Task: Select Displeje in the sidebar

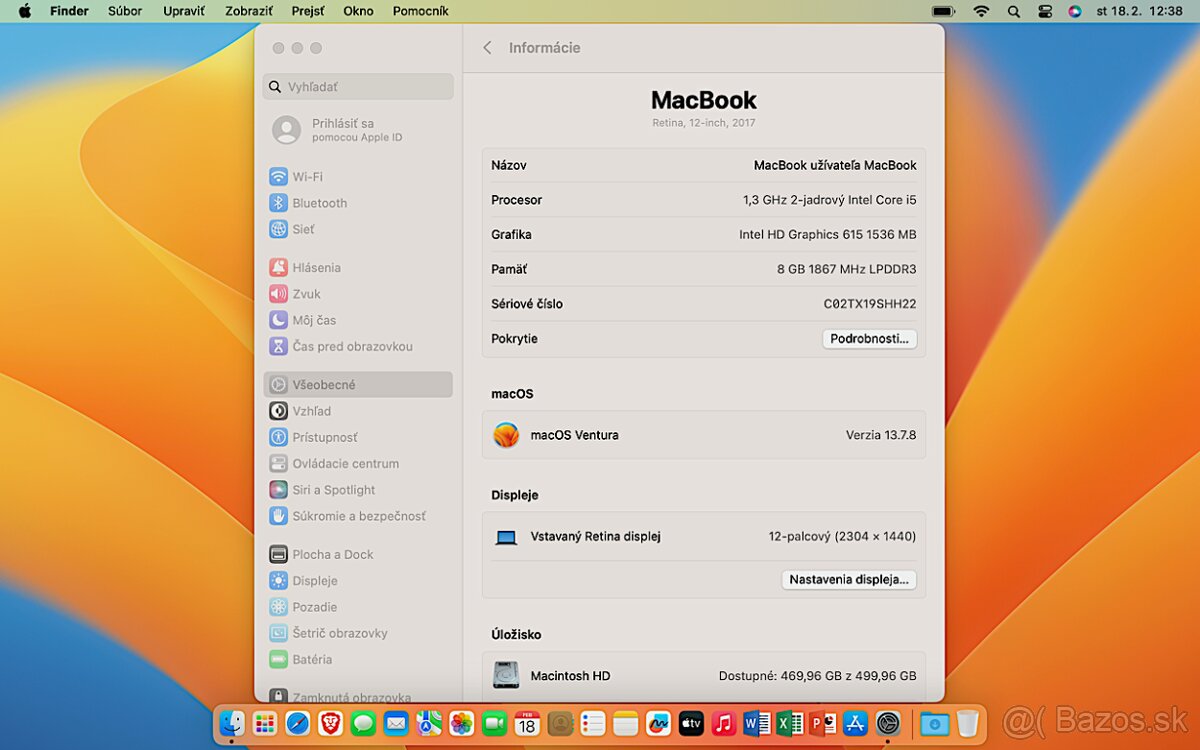Action: (x=314, y=580)
